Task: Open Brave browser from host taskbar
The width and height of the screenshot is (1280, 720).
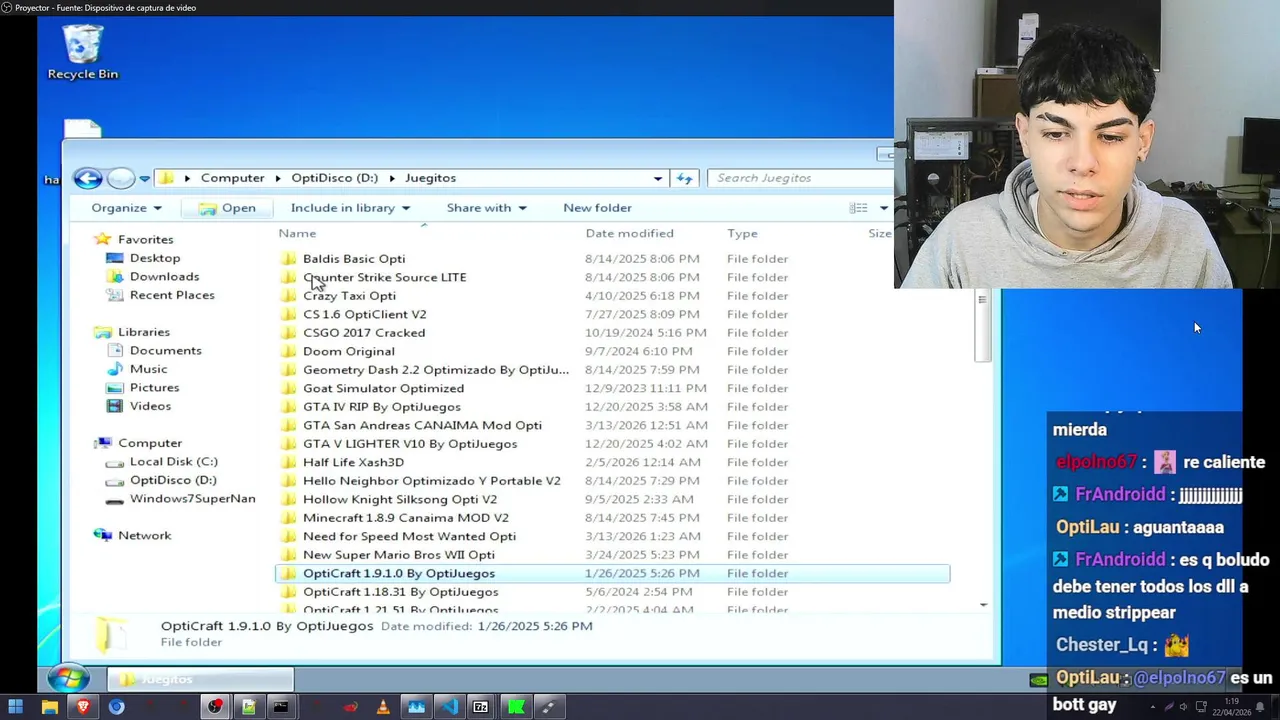Action: 83,707
